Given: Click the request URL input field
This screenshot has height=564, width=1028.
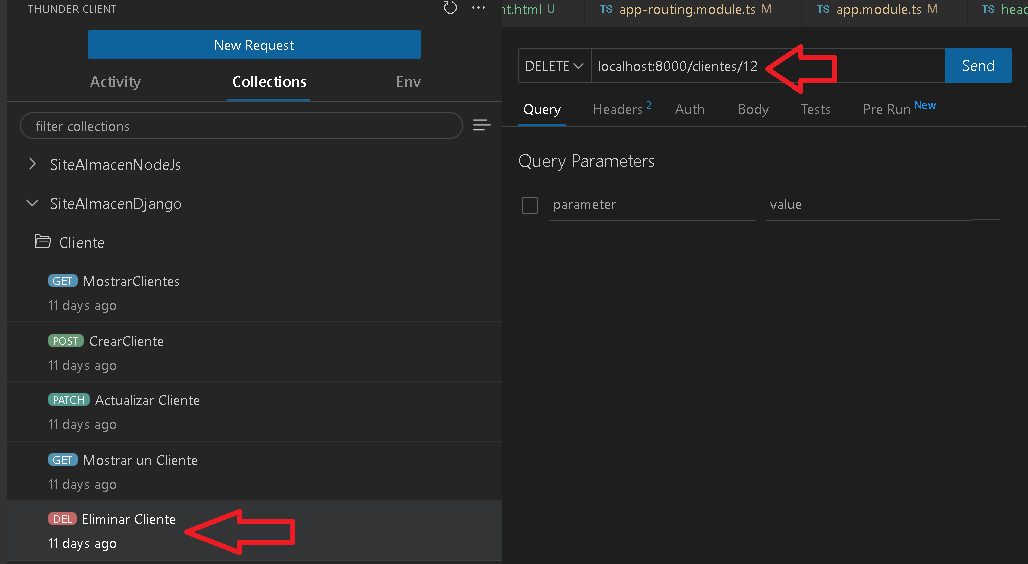Looking at the screenshot, I should 768,66.
